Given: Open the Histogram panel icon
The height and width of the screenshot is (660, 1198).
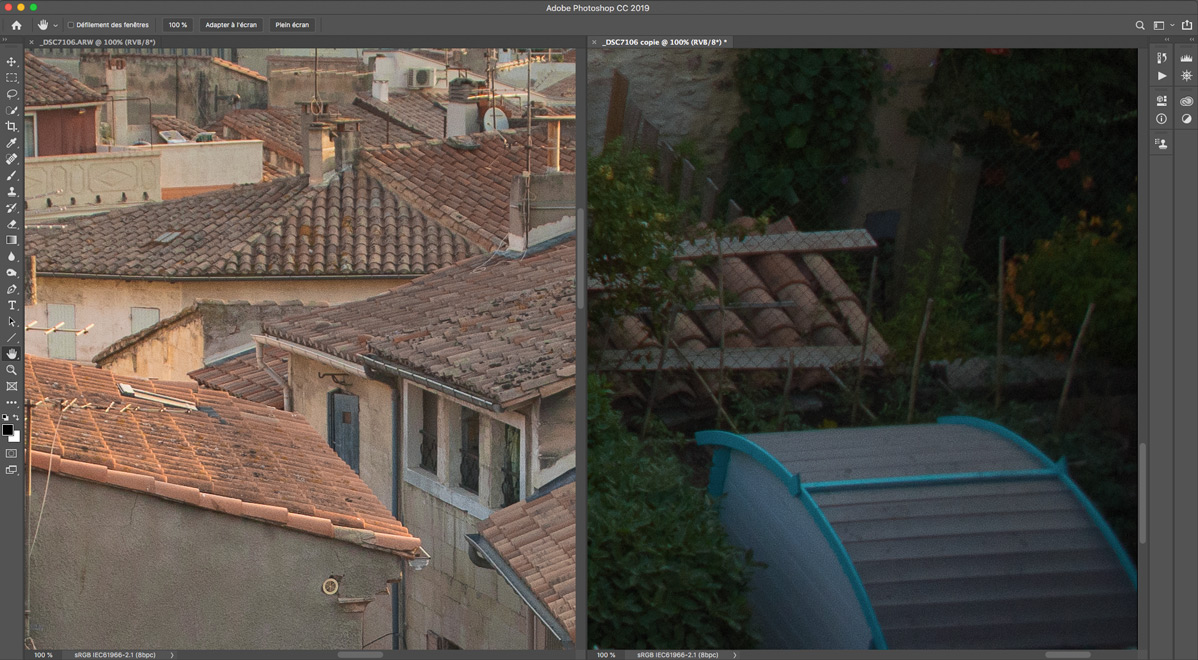Looking at the screenshot, I should point(1186,59).
